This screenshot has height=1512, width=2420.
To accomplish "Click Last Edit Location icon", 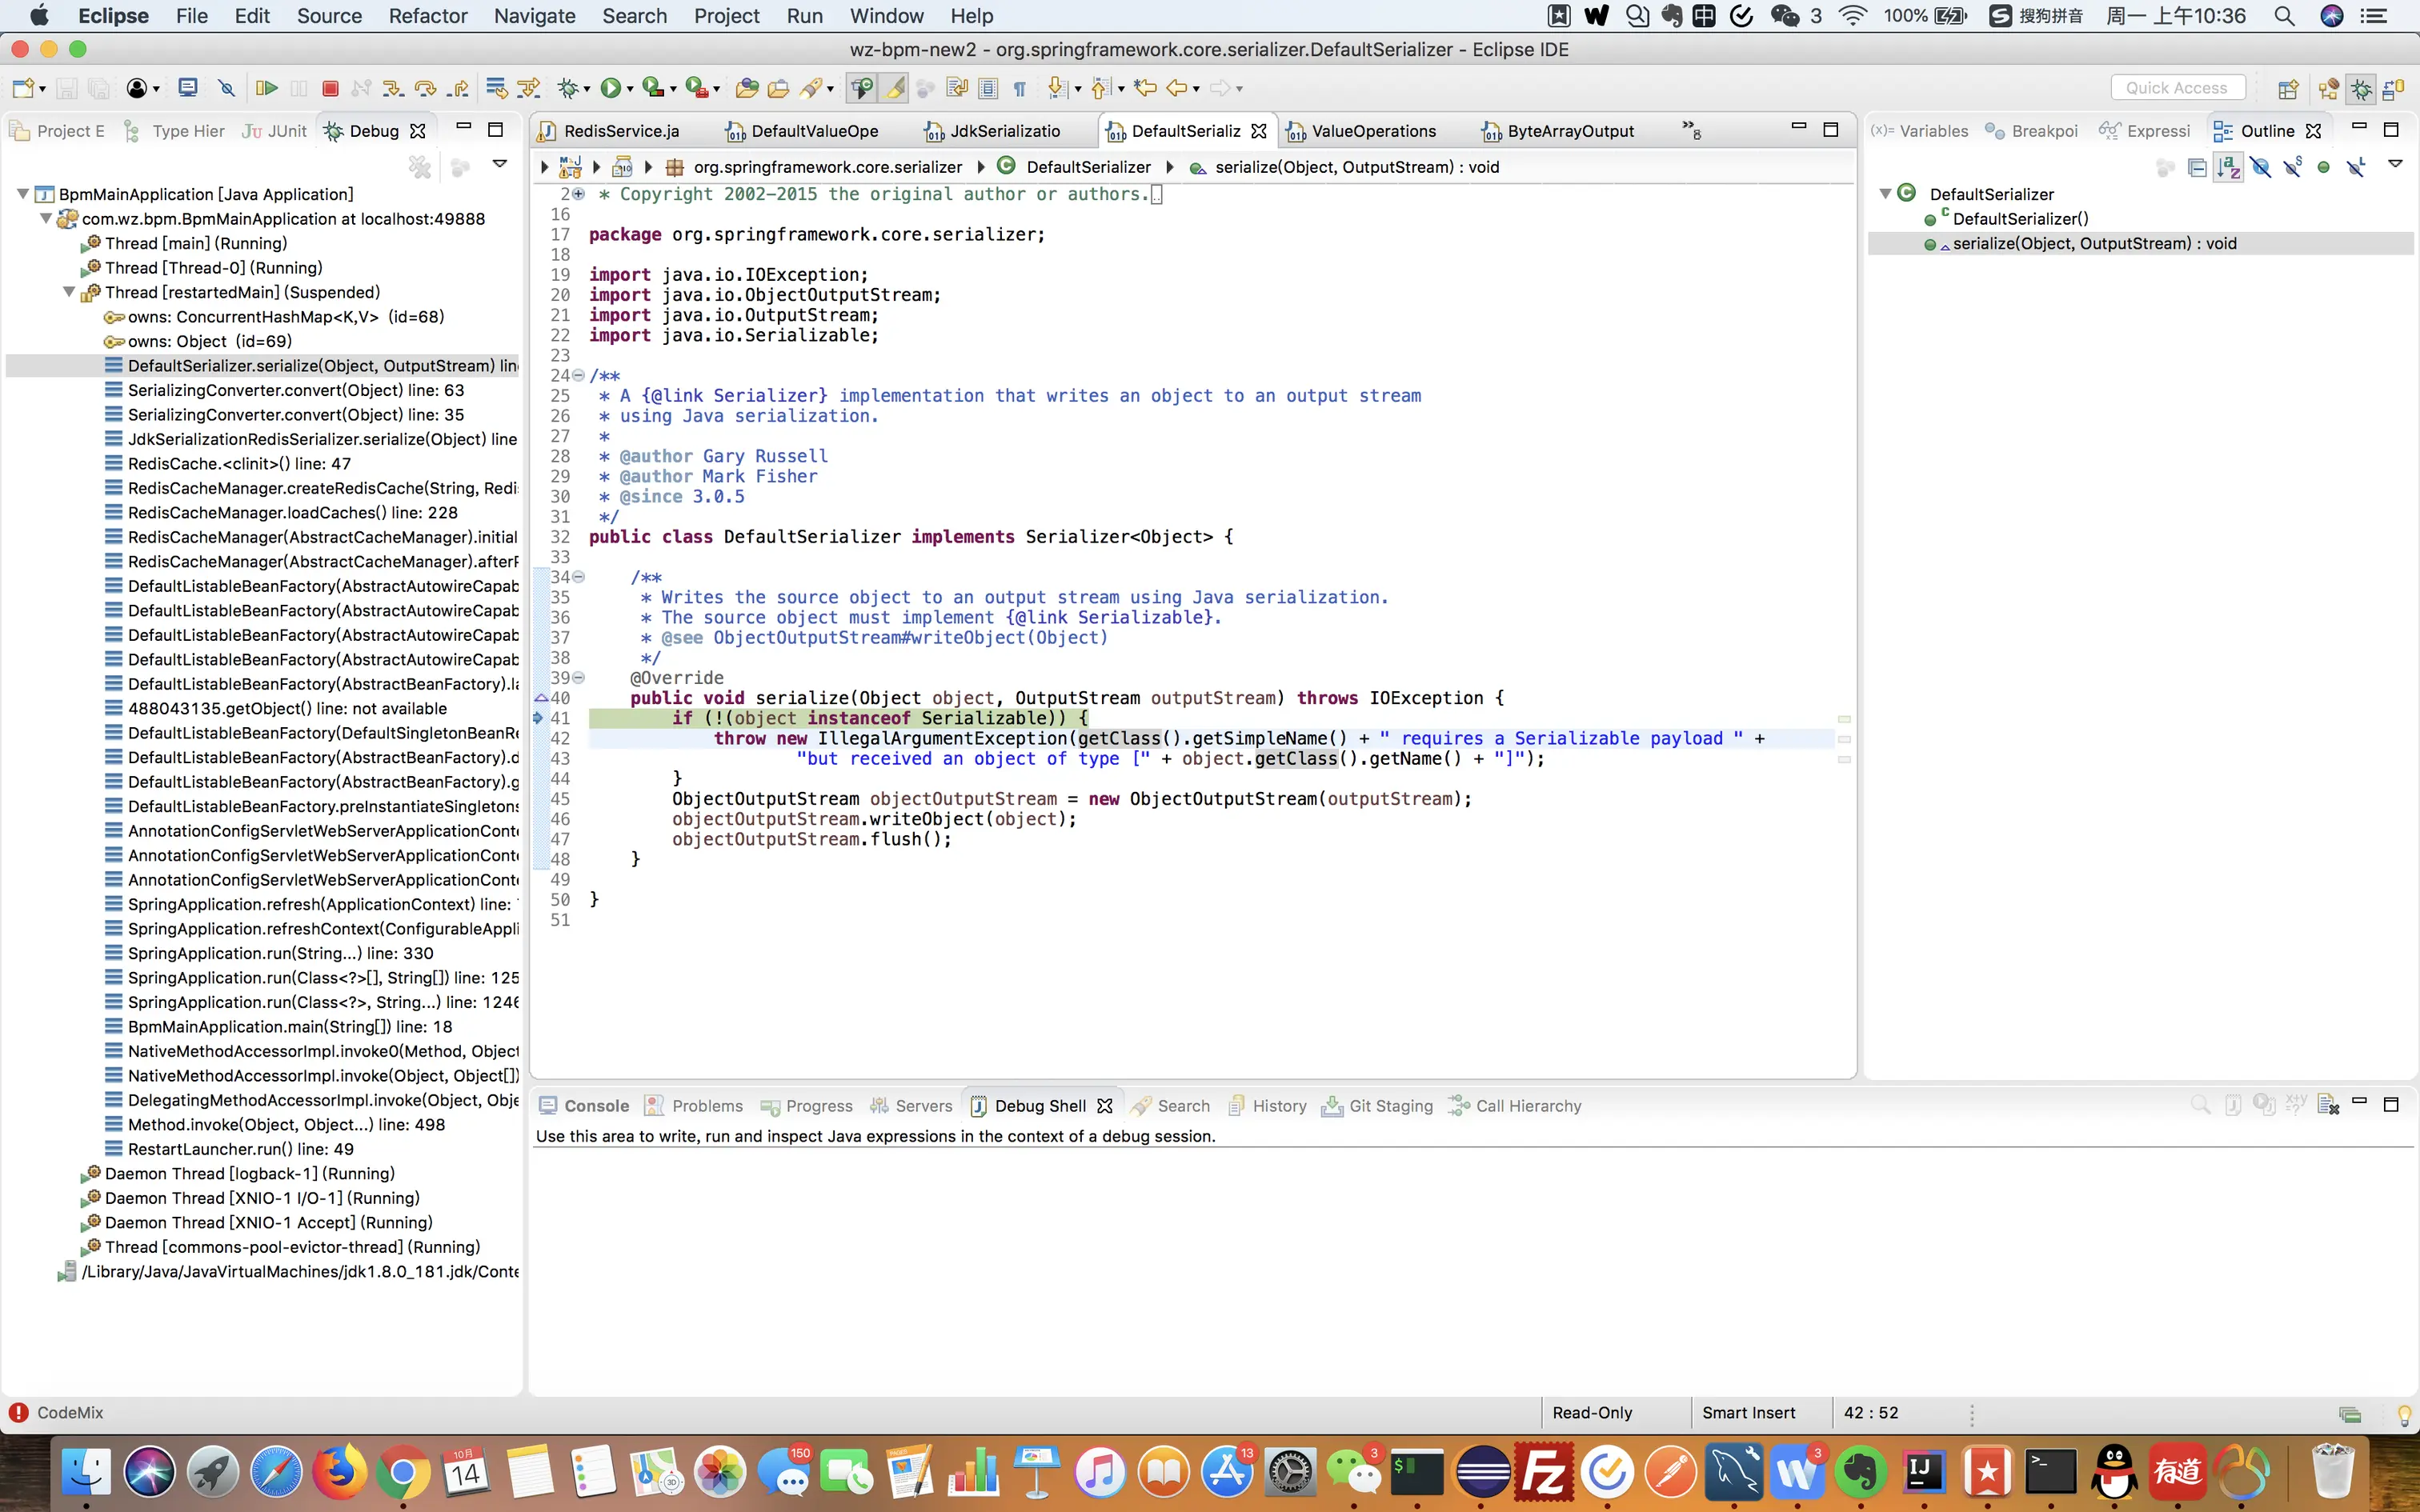I will coord(1146,89).
